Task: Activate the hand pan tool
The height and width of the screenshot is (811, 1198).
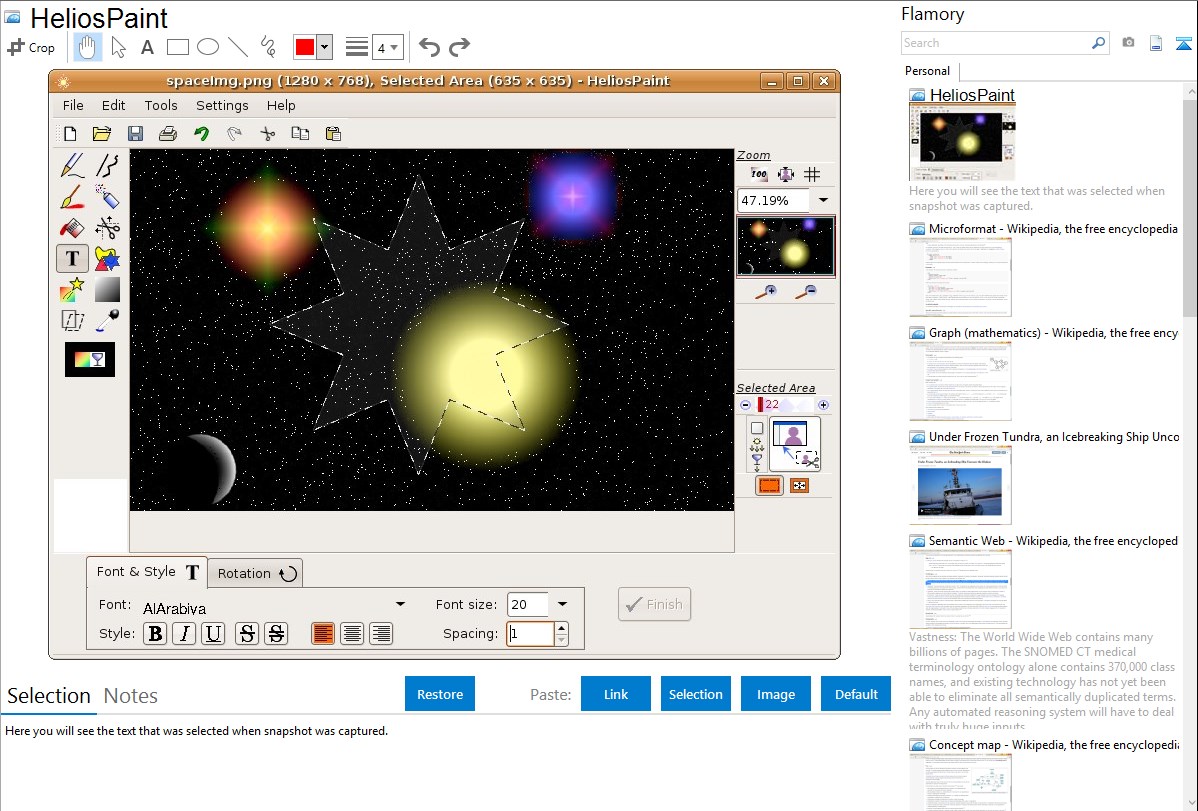Action: point(87,47)
